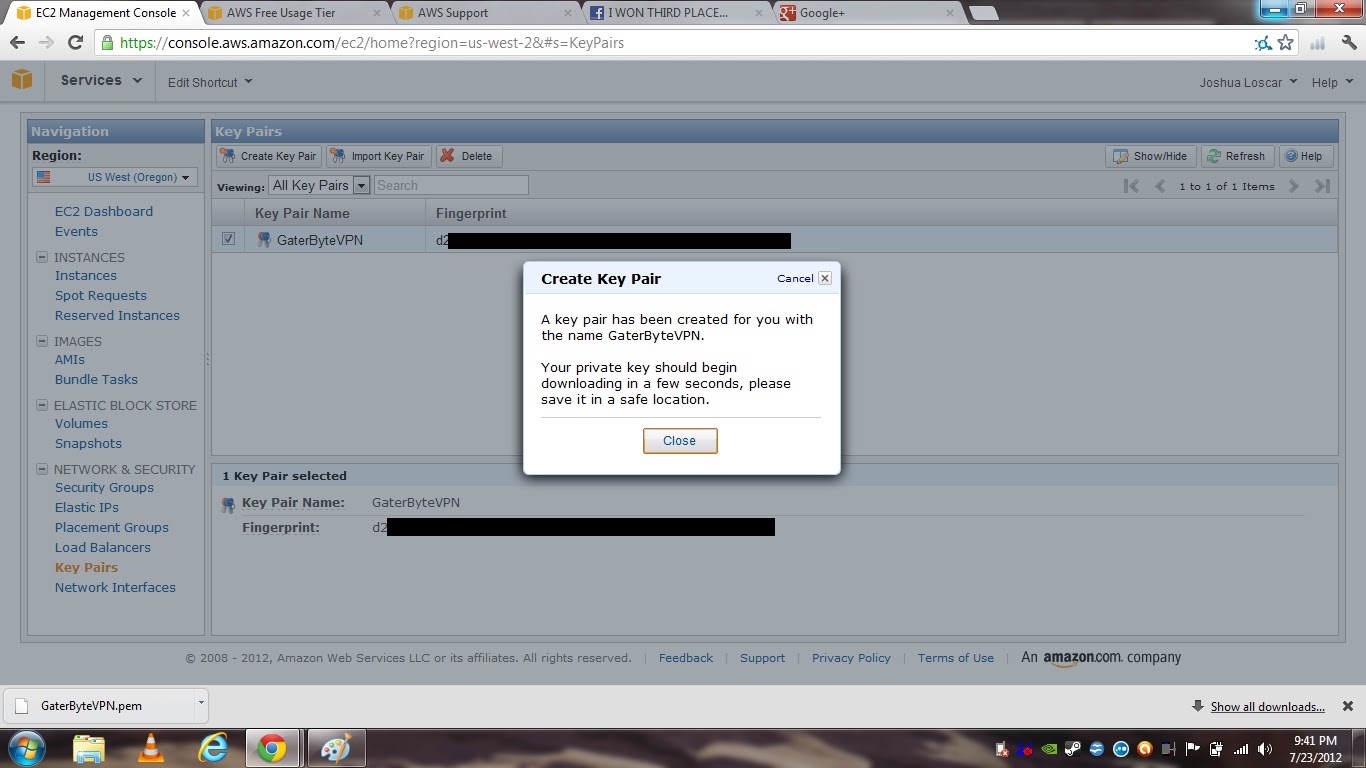The image size is (1366, 768).
Task: Go to Elastic IPs page
Action: pos(87,507)
